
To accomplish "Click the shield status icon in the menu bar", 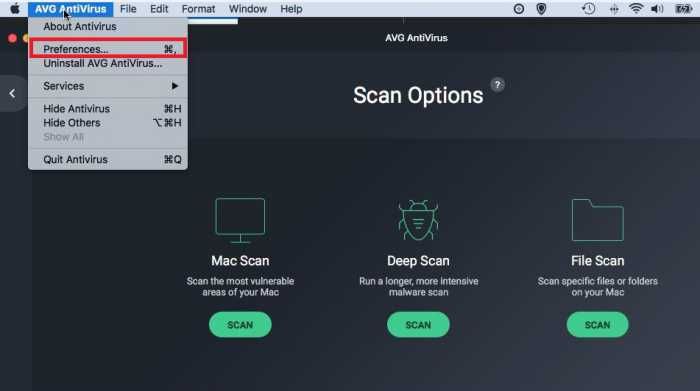I will click(541, 9).
